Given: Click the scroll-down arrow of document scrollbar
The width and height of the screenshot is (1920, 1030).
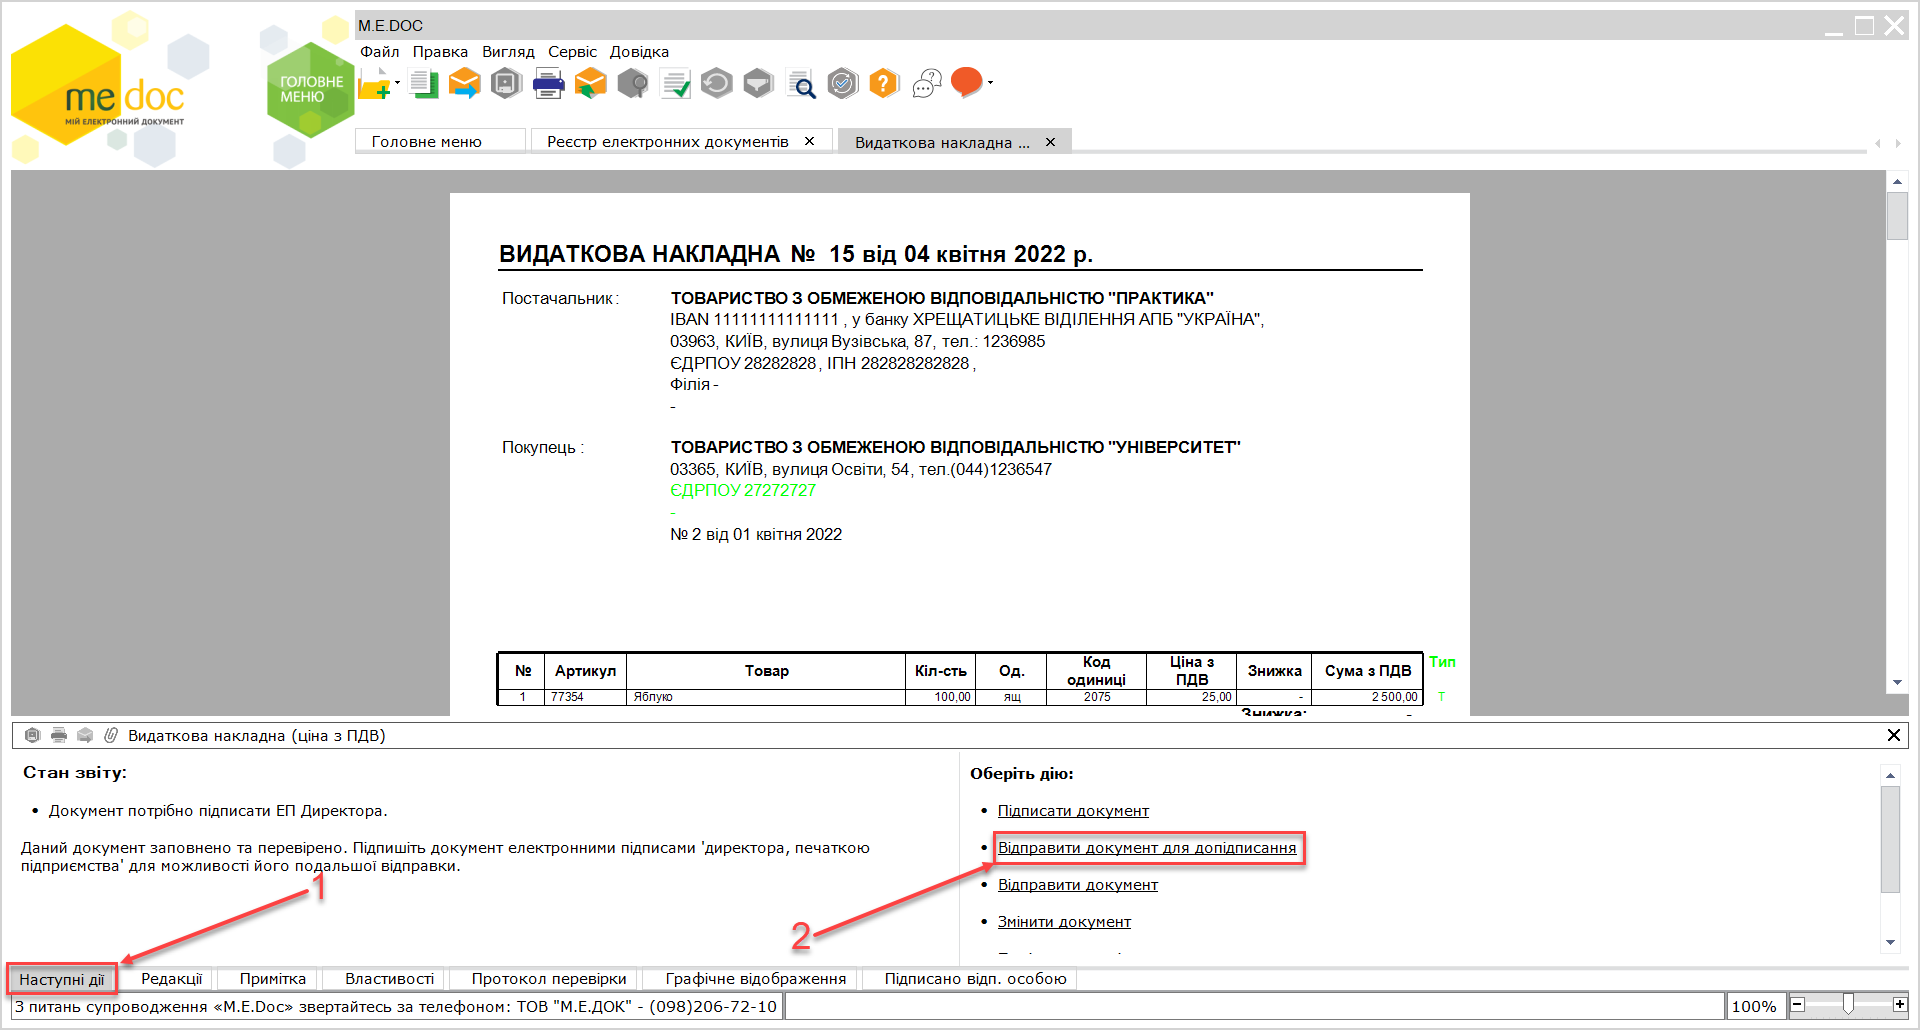Looking at the screenshot, I should point(1897,683).
